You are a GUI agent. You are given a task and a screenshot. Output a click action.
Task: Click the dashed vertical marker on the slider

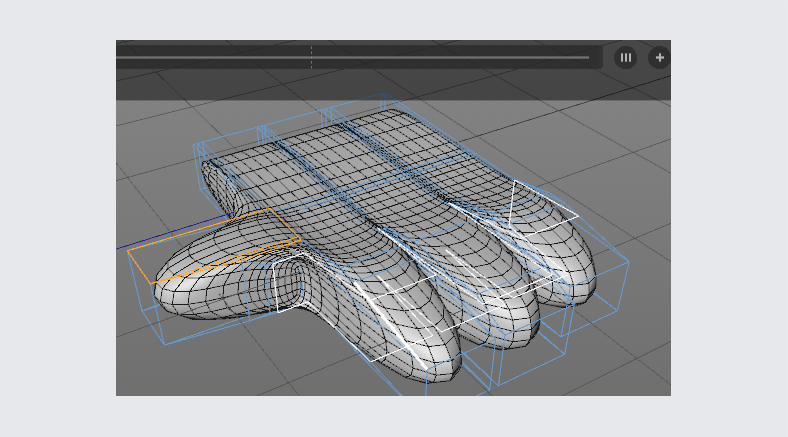[x=312, y=57]
